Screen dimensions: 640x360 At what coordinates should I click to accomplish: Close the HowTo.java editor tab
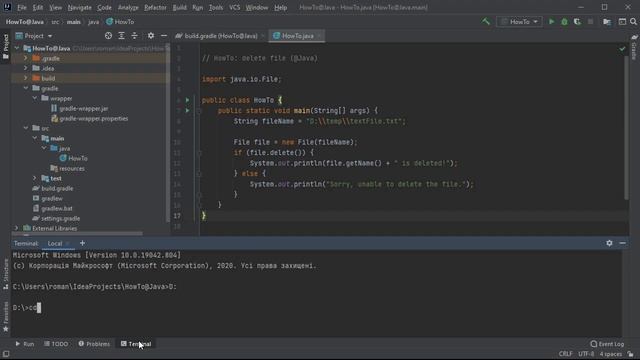pyautogui.click(x=320, y=36)
